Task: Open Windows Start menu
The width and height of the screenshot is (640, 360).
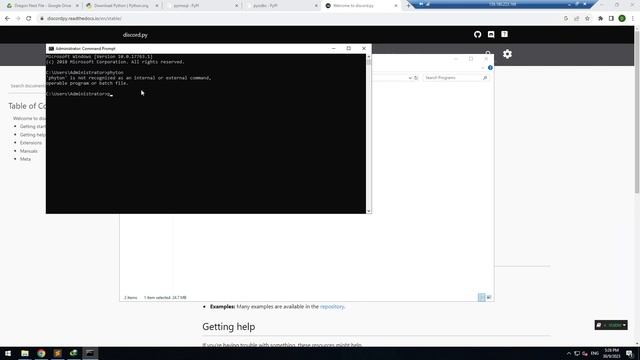Action: click(8, 353)
